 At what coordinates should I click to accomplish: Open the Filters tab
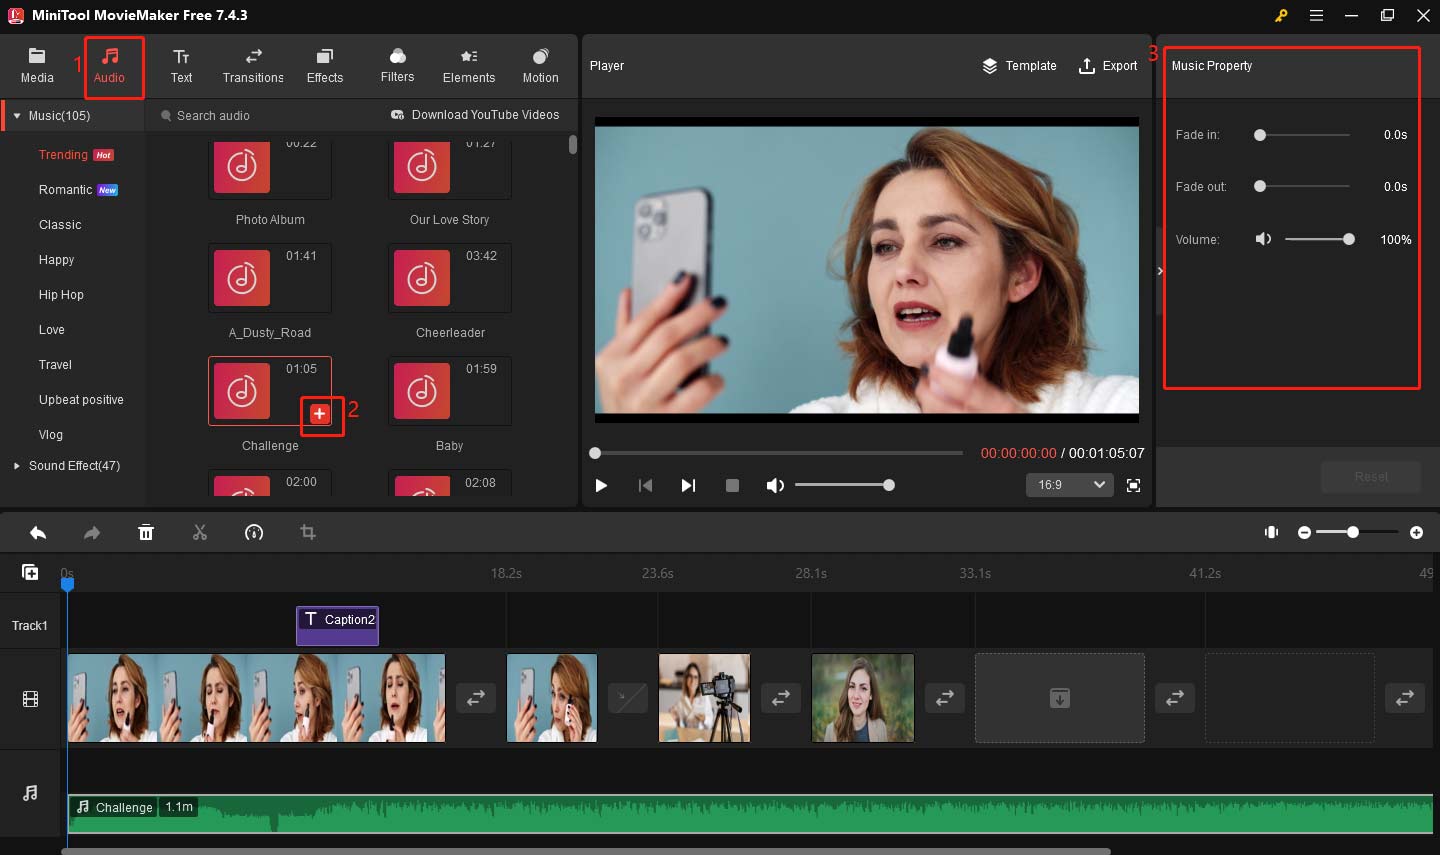pos(397,66)
